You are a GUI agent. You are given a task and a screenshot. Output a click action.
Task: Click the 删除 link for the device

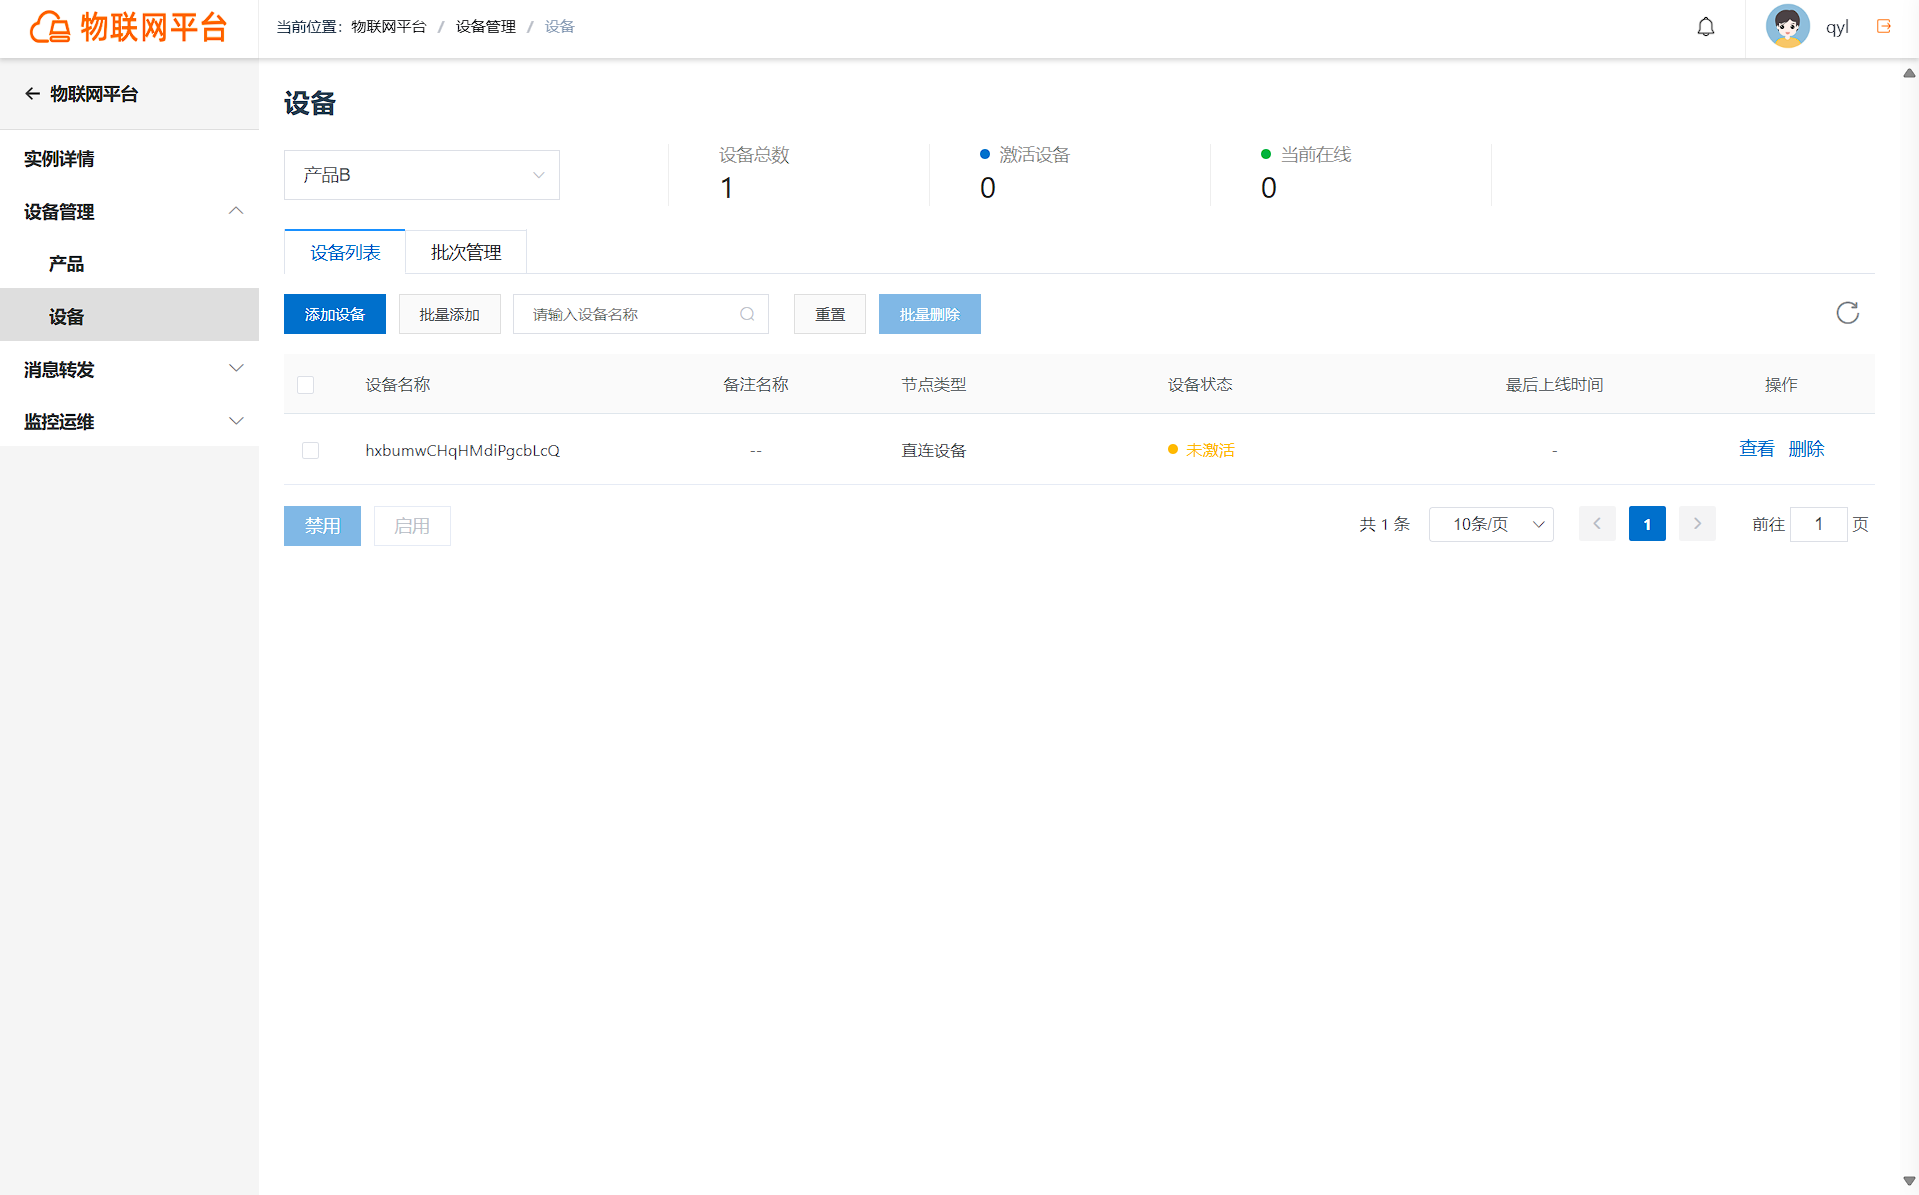(x=1806, y=449)
